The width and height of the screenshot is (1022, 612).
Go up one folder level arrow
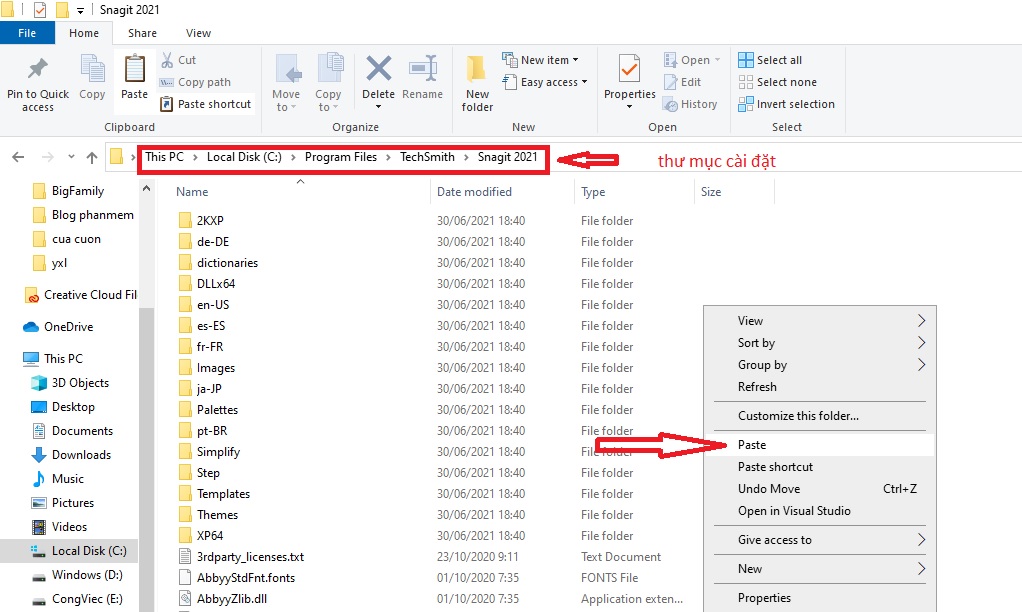click(x=92, y=157)
